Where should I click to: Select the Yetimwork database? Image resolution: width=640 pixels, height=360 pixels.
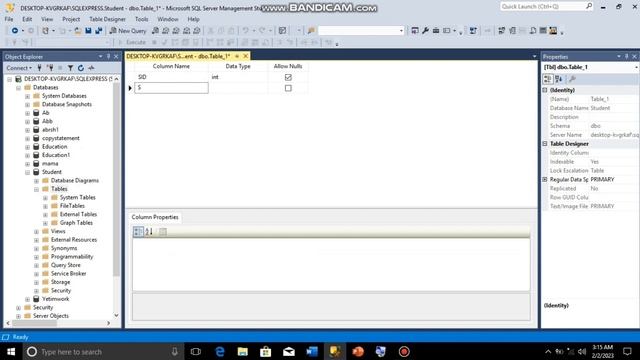click(56, 299)
